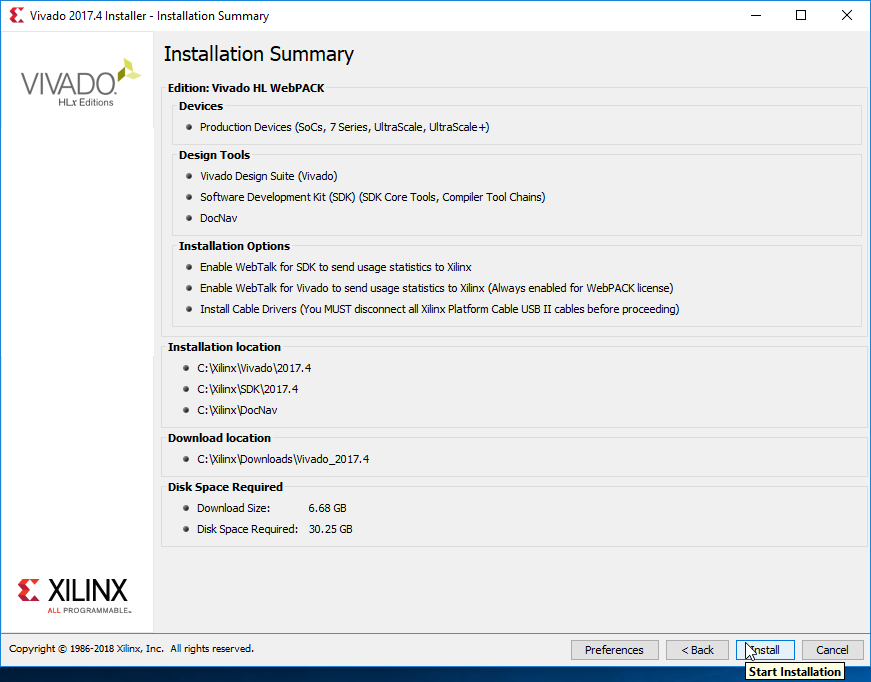Click the 6.68 GB download size value
This screenshot has height=682, width=871.
pyautogui.click(x=328, y=508)
